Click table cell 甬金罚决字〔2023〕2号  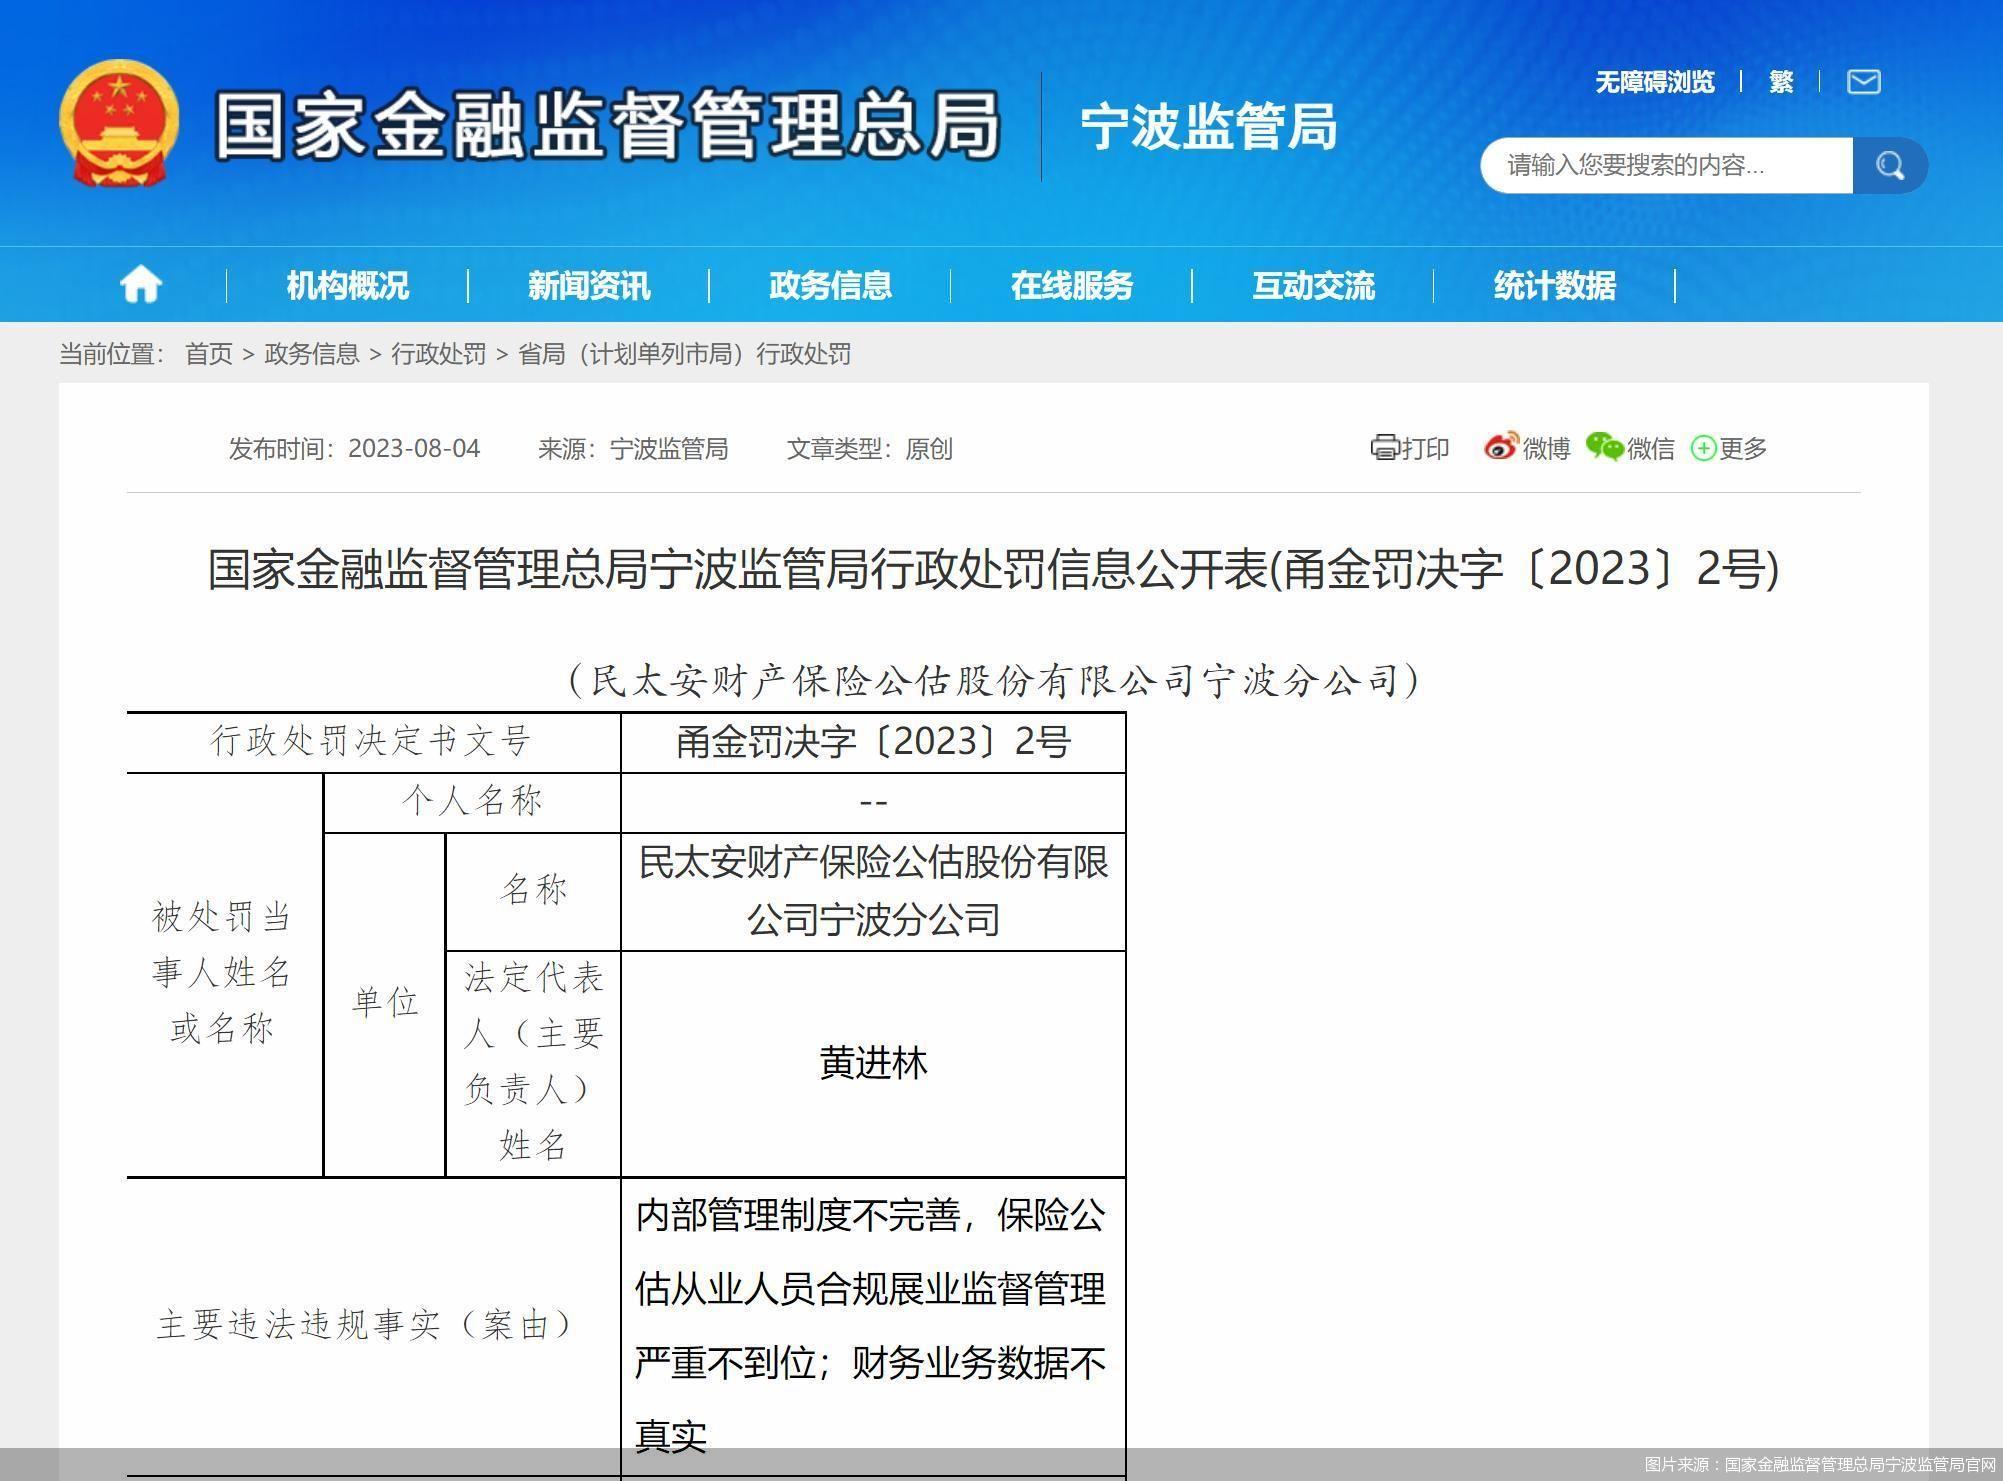tap(873, 742)
